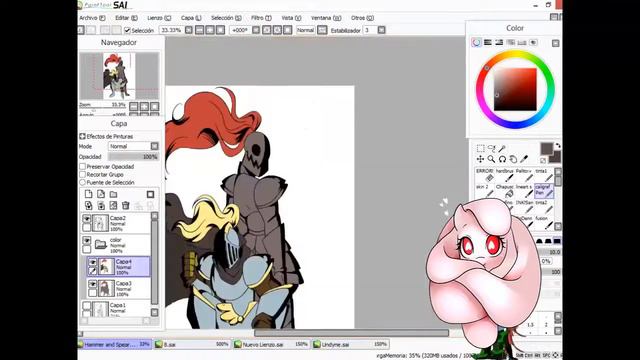
Task: Open the Filtro menu
Action: 261,18
